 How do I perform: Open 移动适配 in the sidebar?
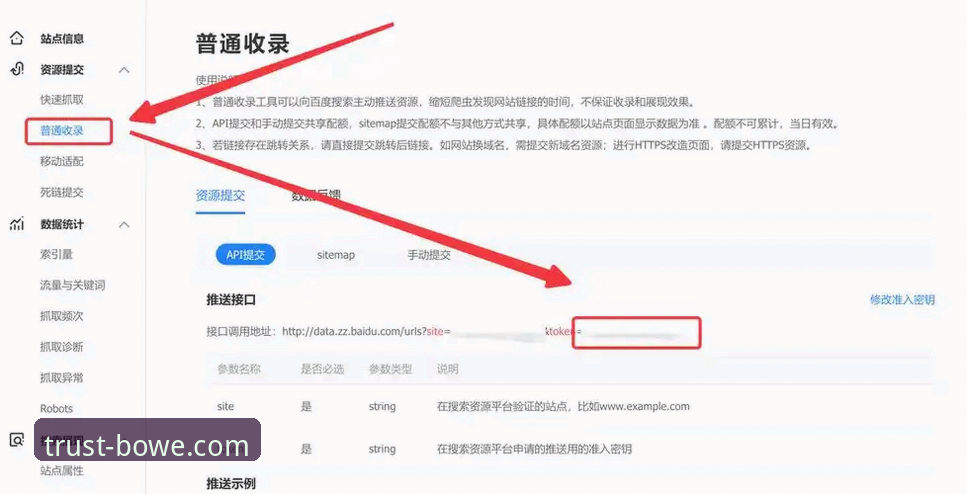[62, 162]
